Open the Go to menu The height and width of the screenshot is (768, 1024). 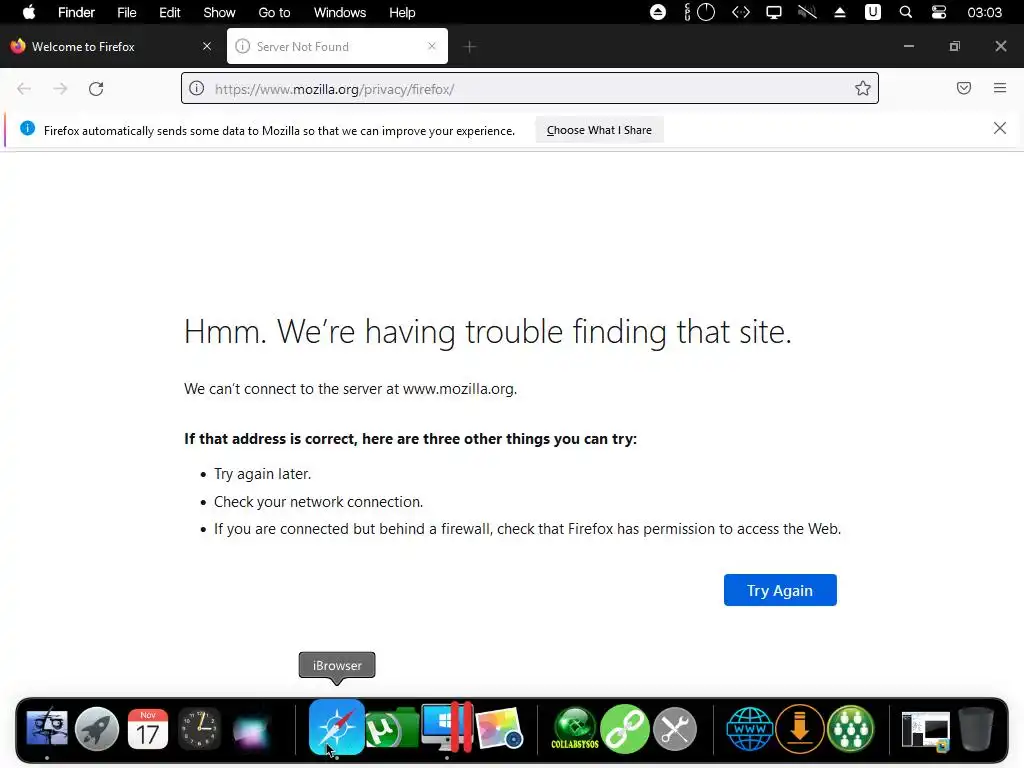[x=274, y=12]
